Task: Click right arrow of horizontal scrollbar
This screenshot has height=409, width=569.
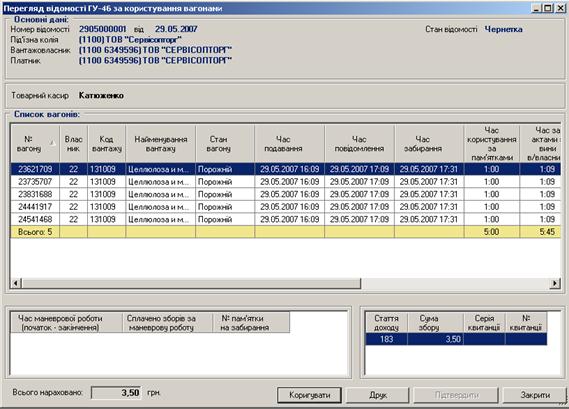Action: (x=555, y=283)
